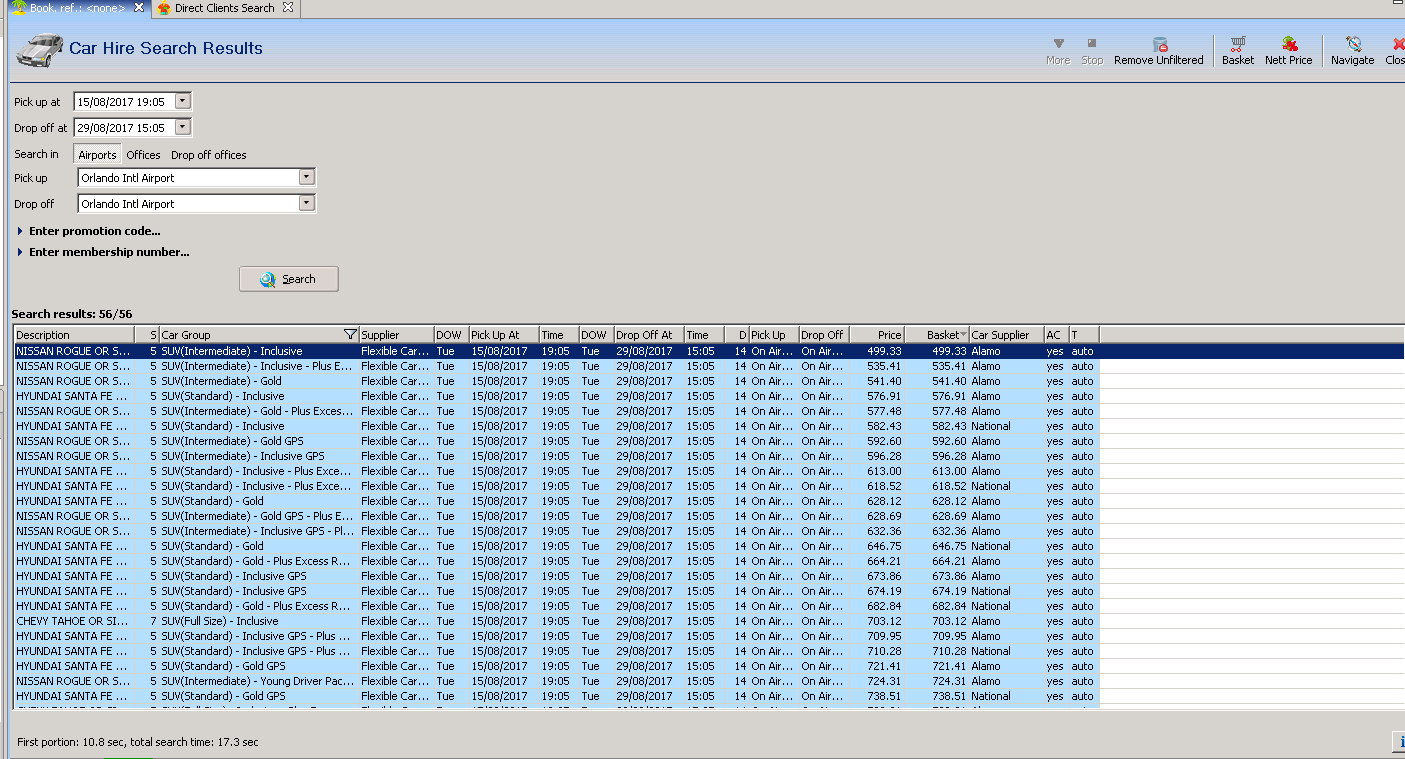Screen dimensions: 1405x759
Task: Open the Pick up airport dropdown
Action: [306, 178]
